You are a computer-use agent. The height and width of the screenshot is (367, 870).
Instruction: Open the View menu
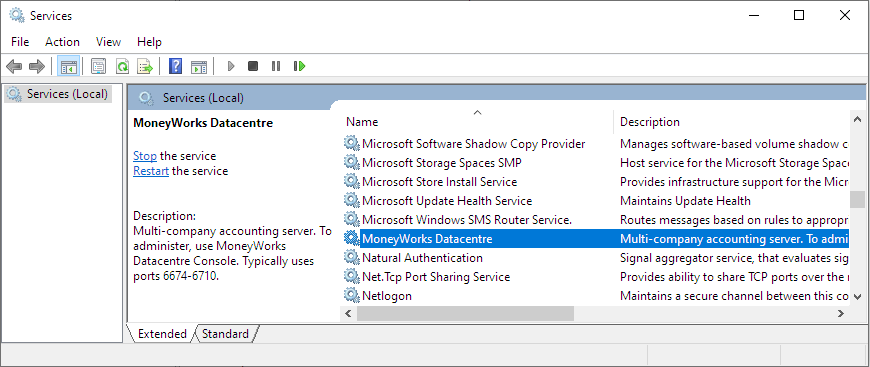point(108,42)
